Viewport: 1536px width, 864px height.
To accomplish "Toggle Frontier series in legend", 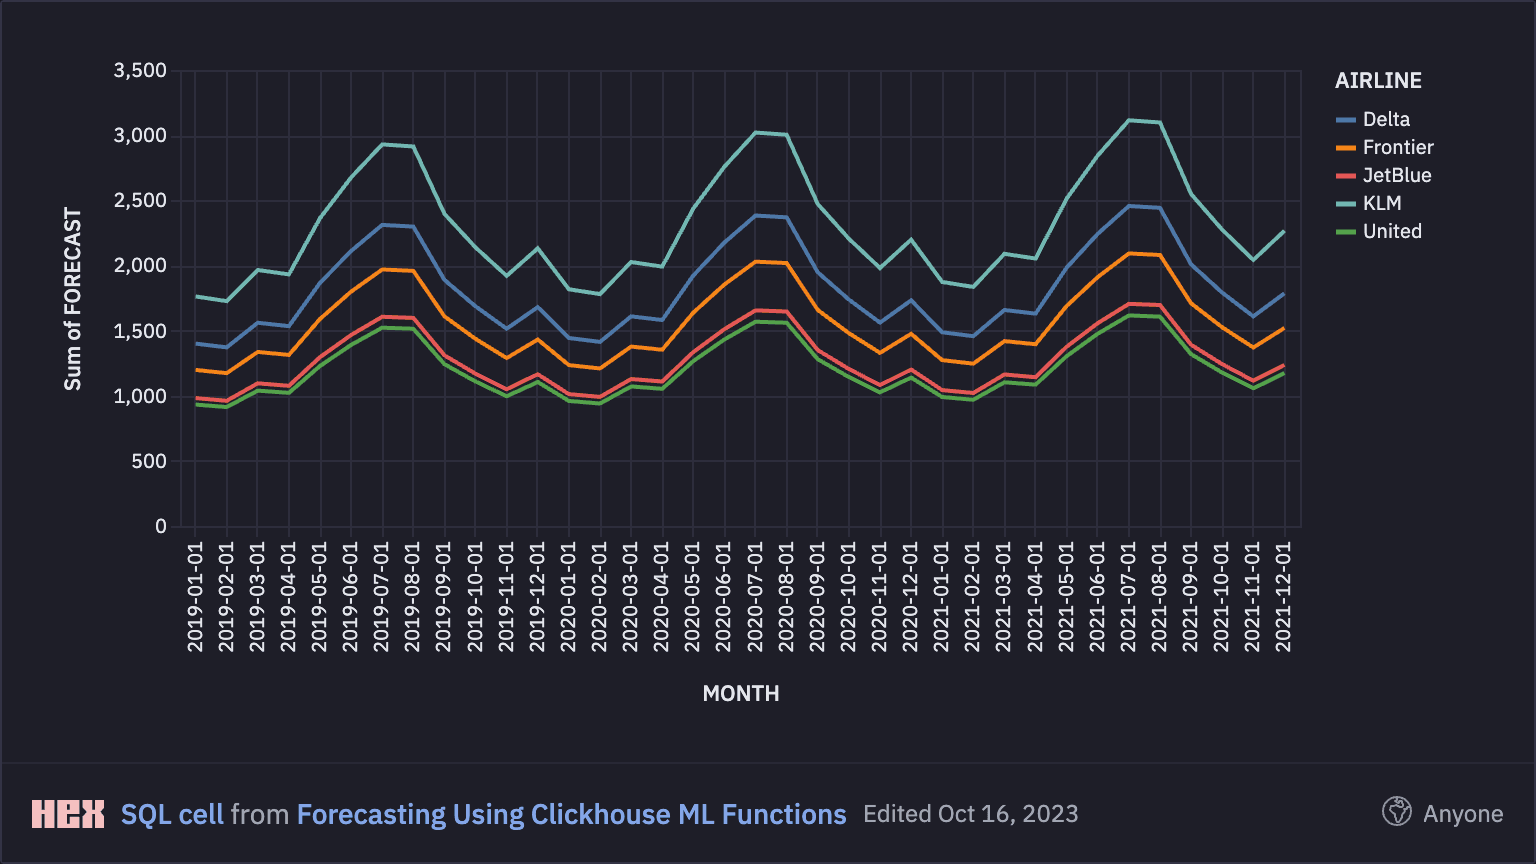I will (x=1398, y=147).
